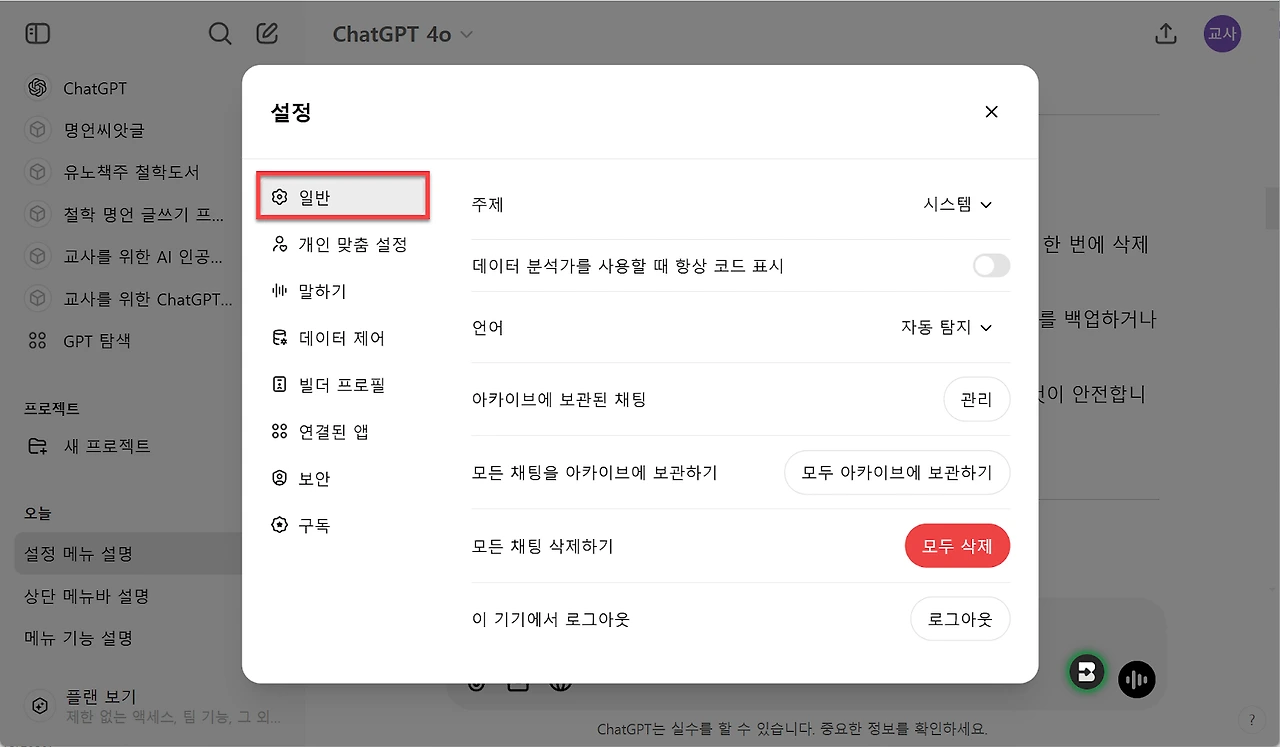Open the 교사를 위한 AI 인공... GPT

point(128,256)
